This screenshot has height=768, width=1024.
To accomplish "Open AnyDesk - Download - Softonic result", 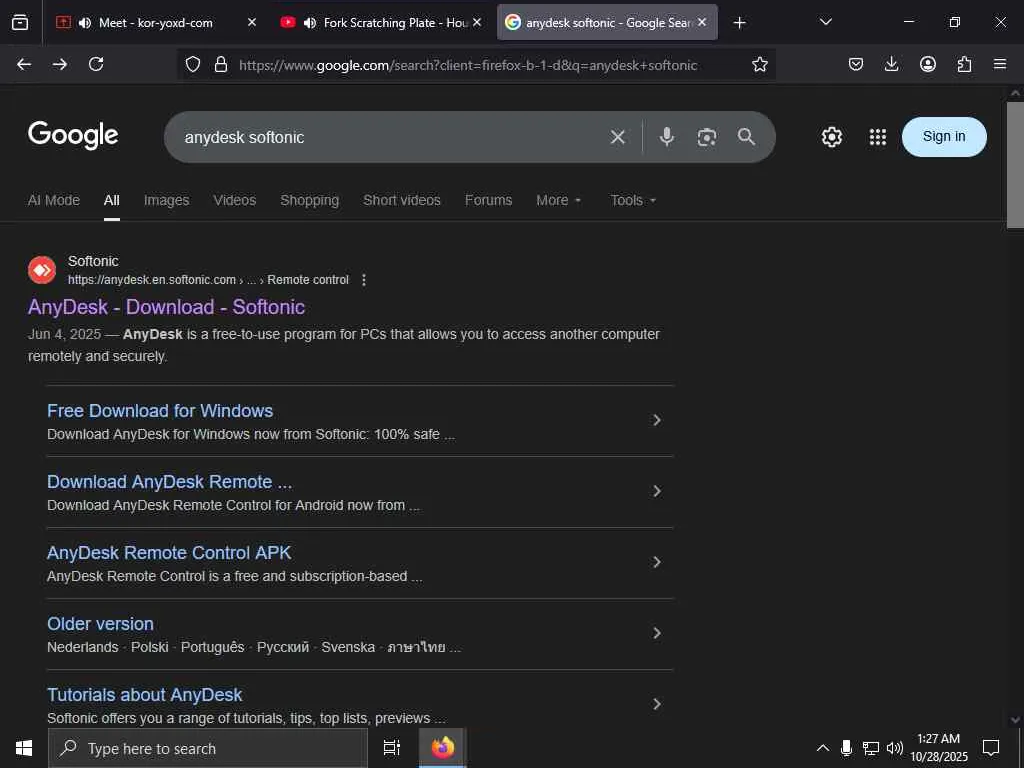I will (167, 307).
